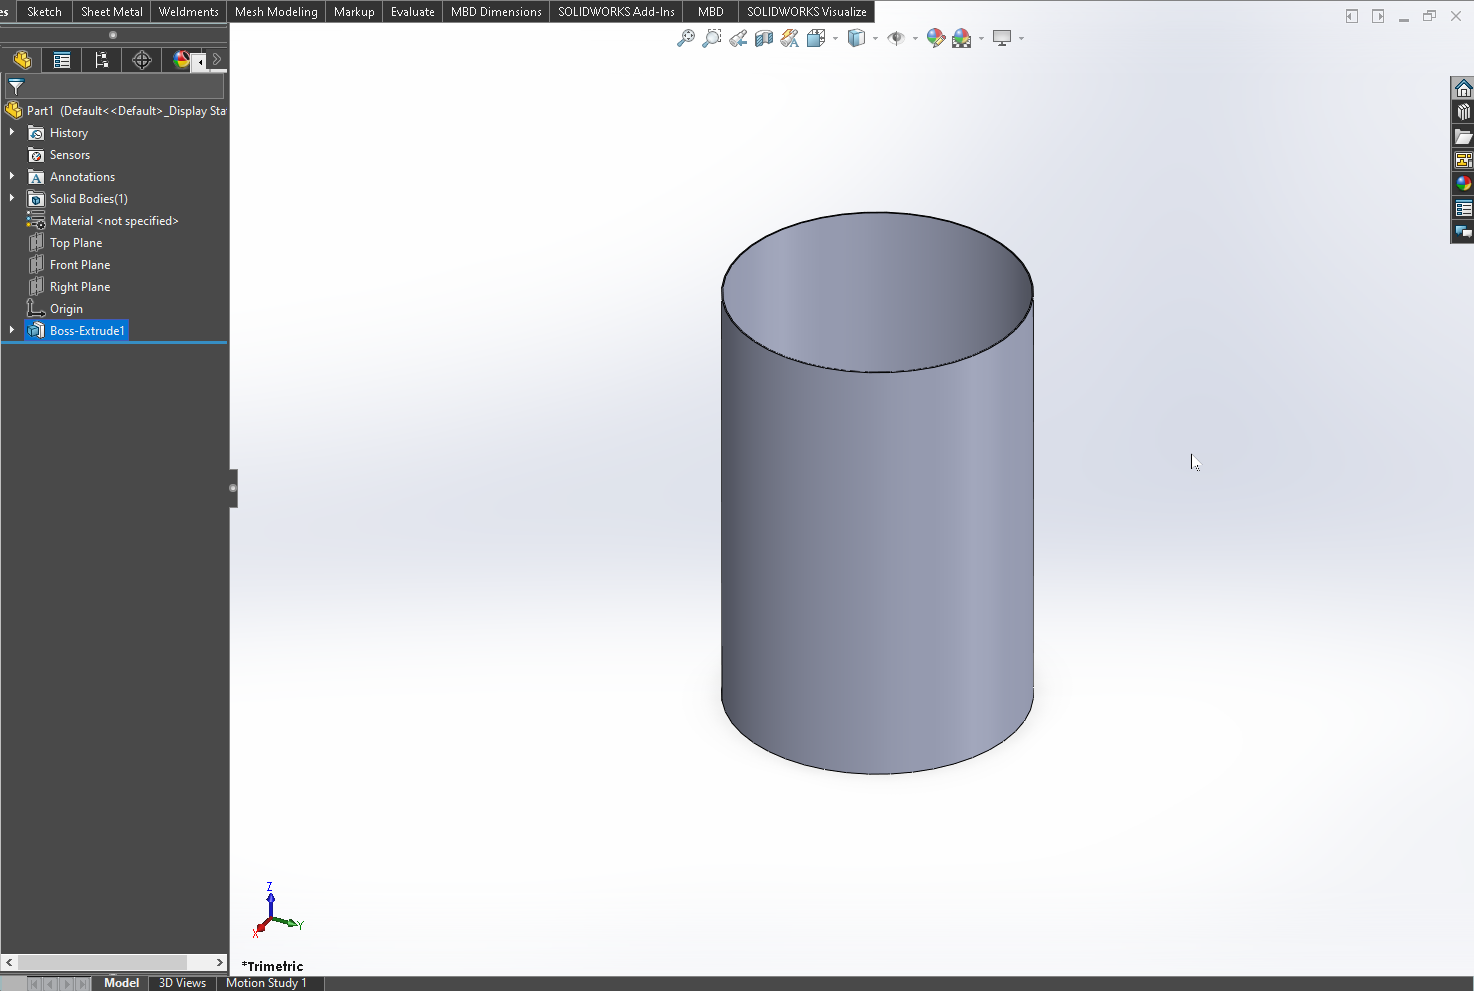Click the View Orientation cube icon
This screenshot has height=991, width=1474.
tap(815, 38)
